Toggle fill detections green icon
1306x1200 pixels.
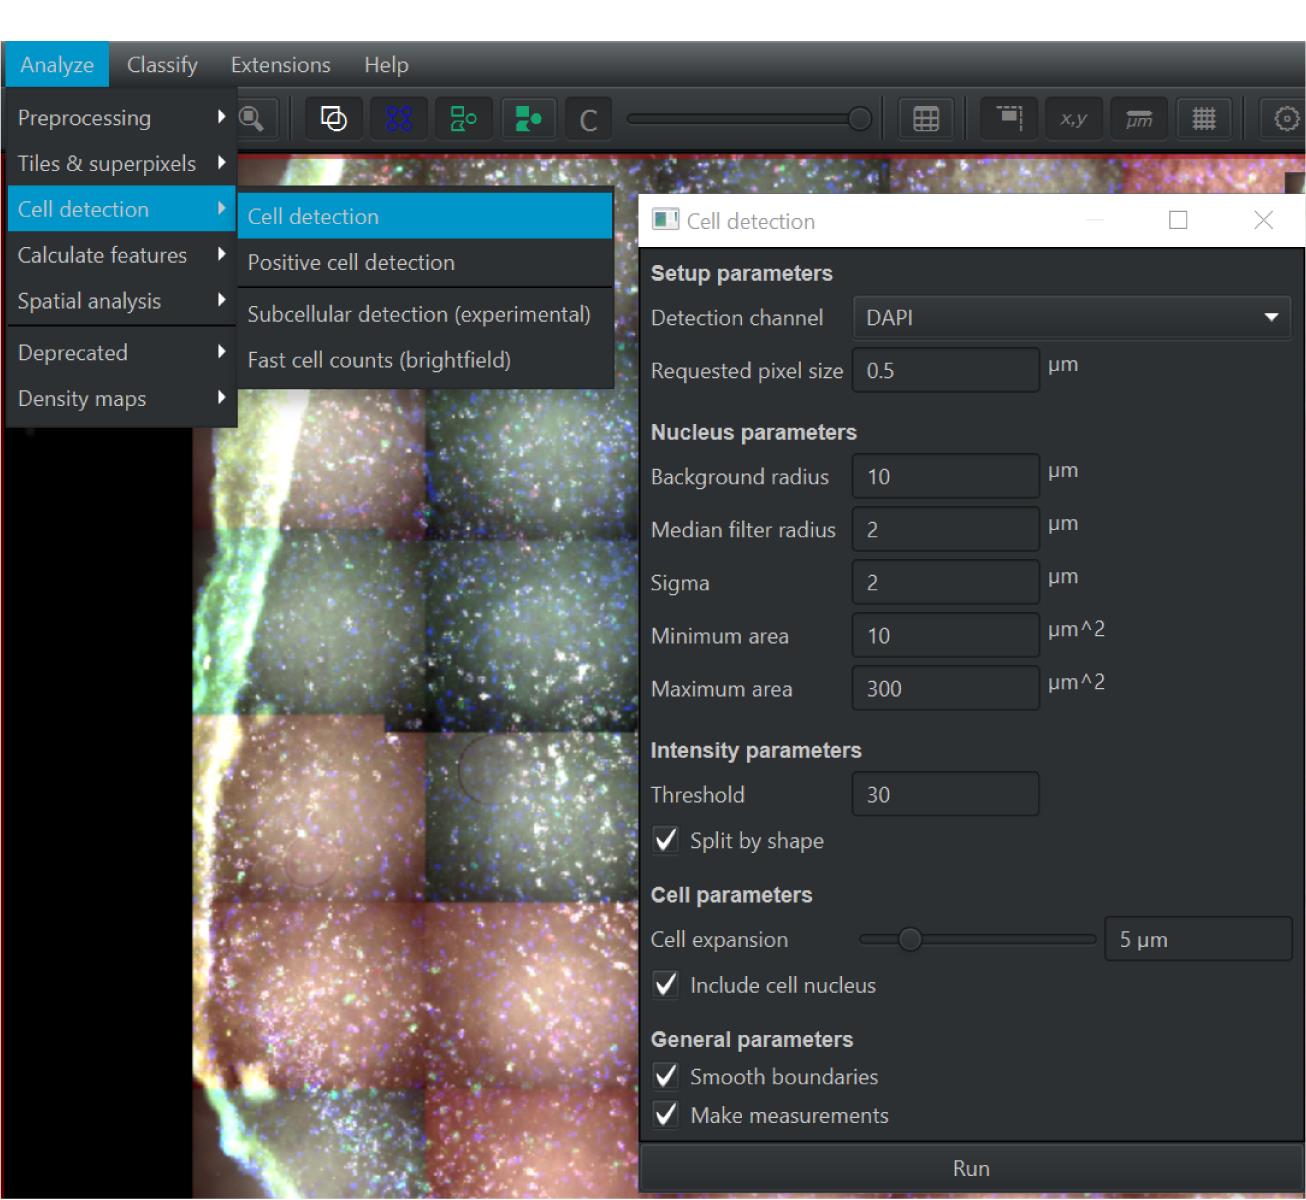[x=528, y=119]
